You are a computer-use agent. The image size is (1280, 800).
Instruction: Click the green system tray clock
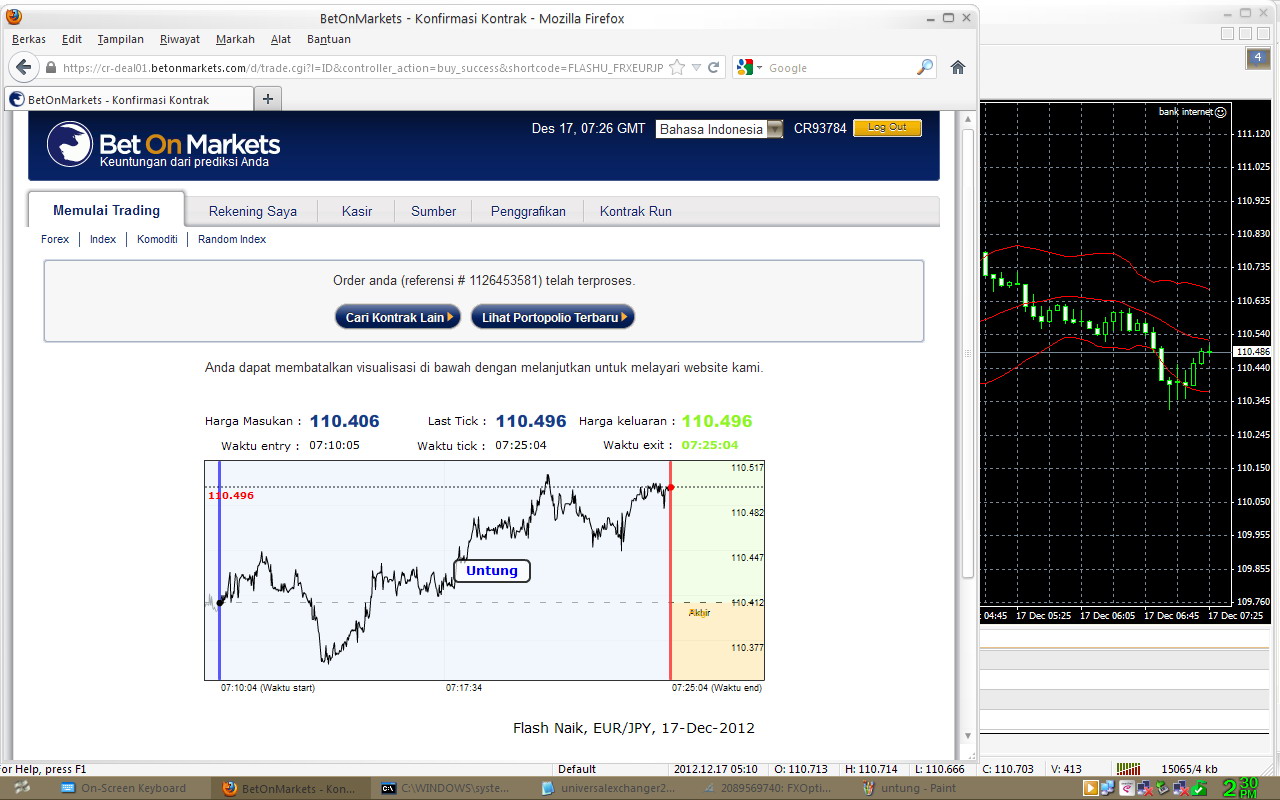click(x=1240, y=787)
